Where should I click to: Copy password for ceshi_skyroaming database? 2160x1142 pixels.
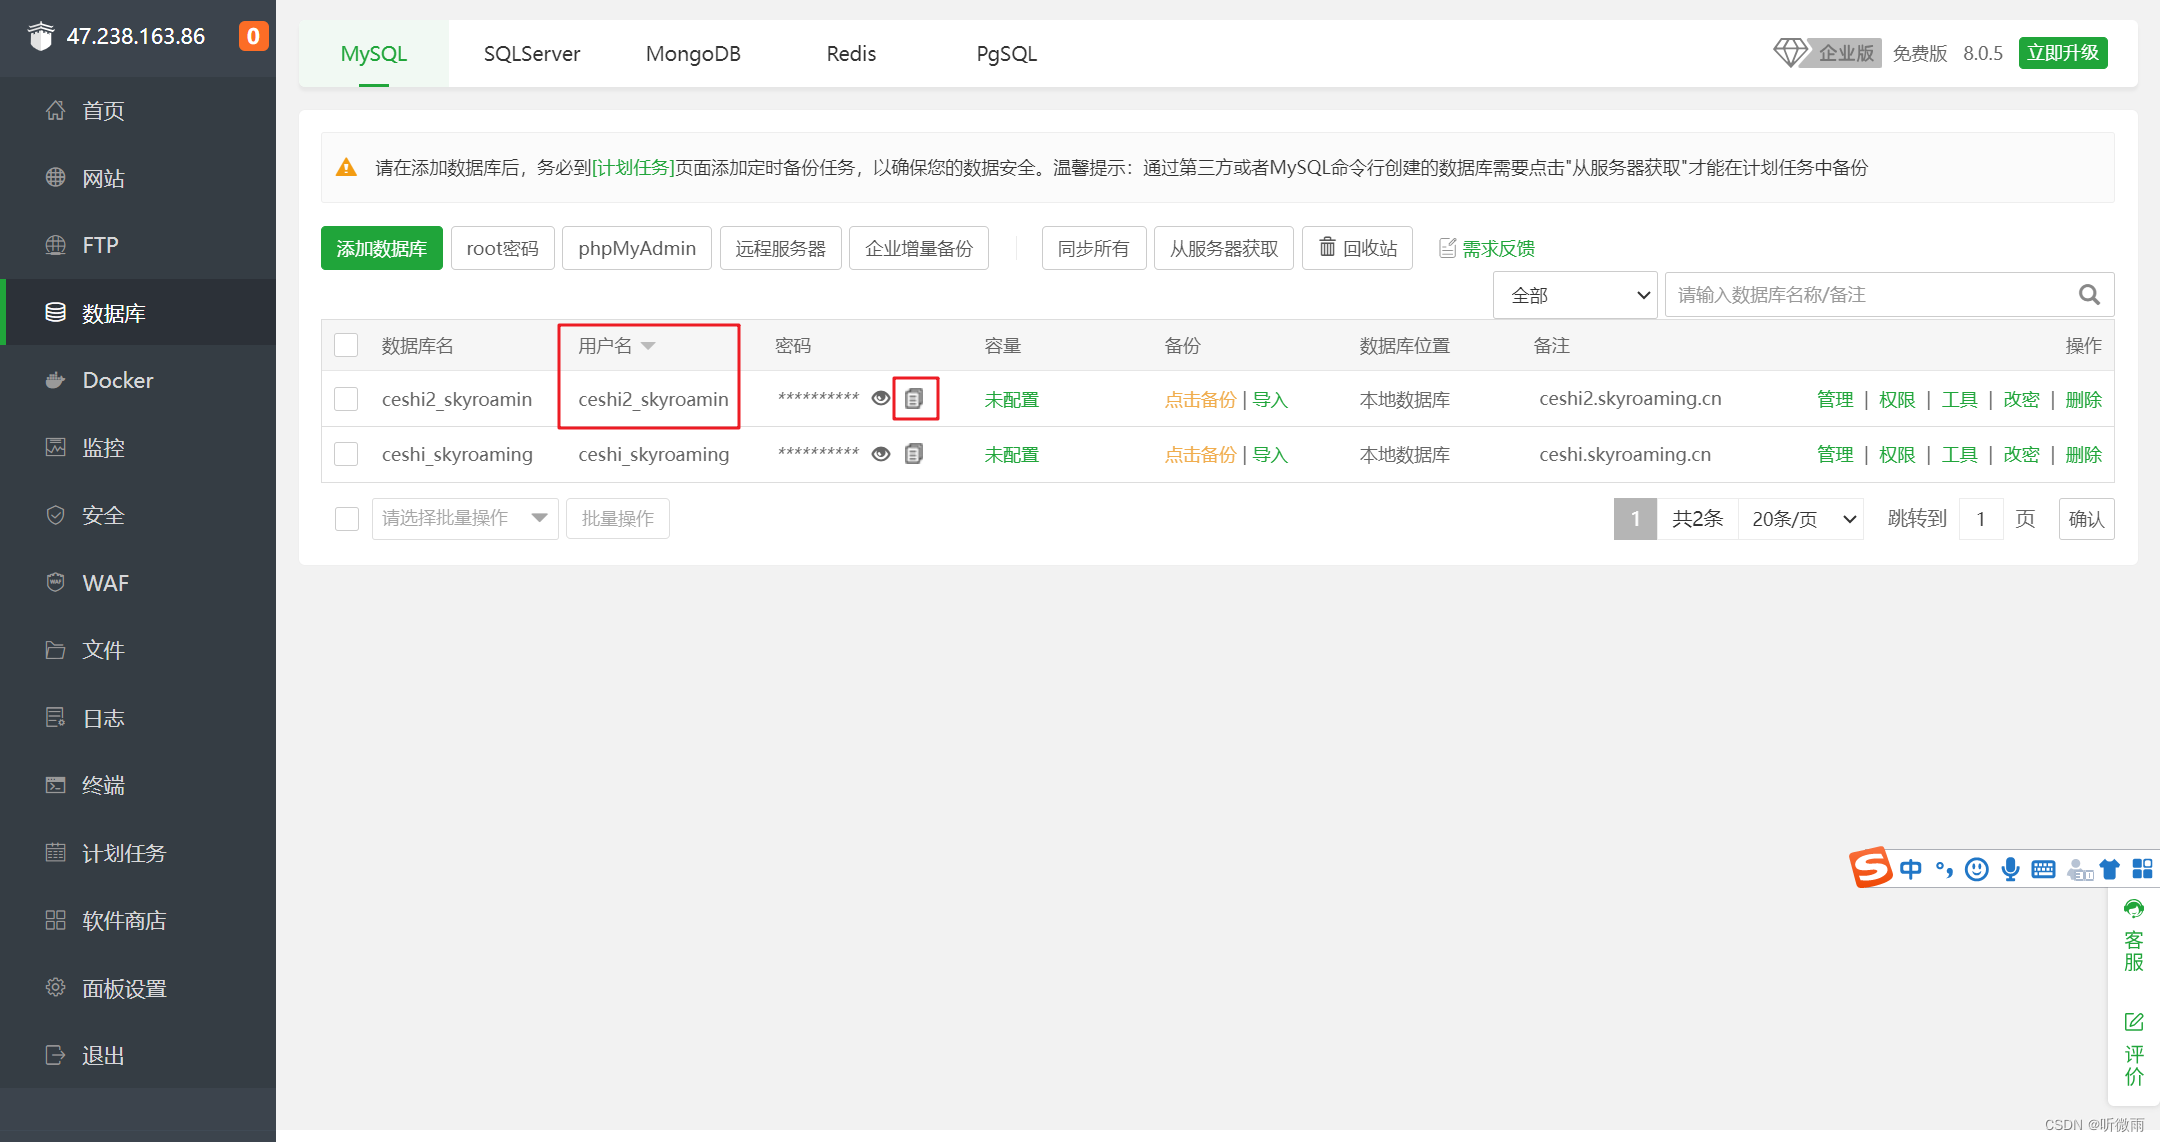[x=914, y=454]
